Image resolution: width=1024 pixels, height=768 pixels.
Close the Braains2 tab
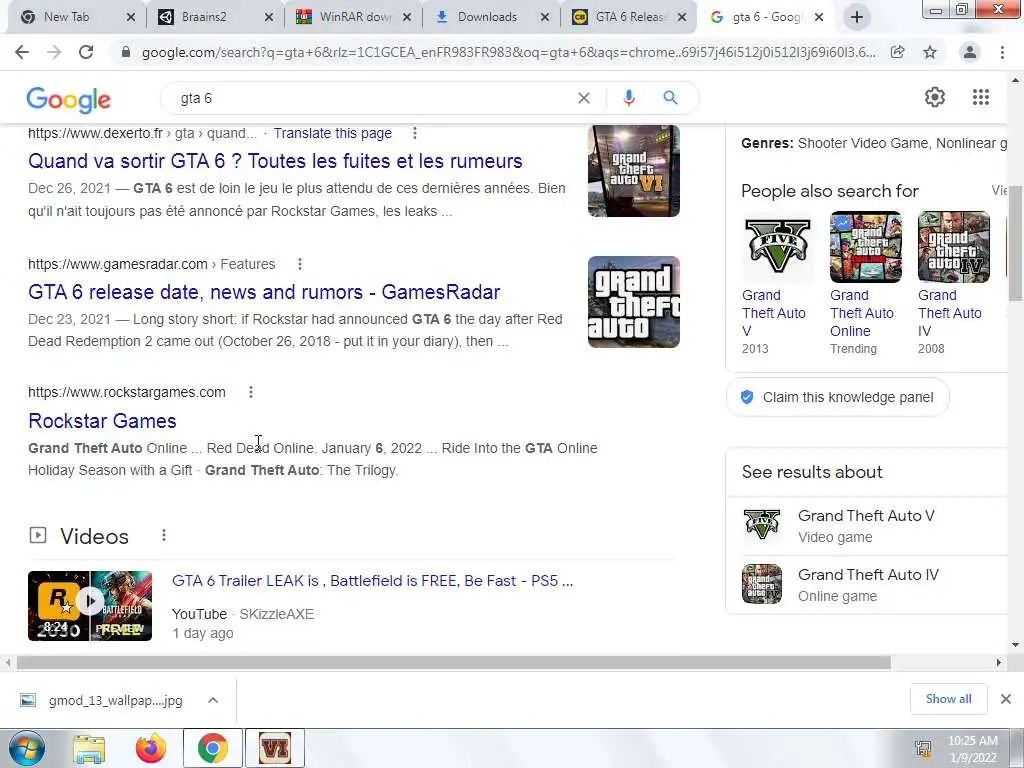point(268,18)
